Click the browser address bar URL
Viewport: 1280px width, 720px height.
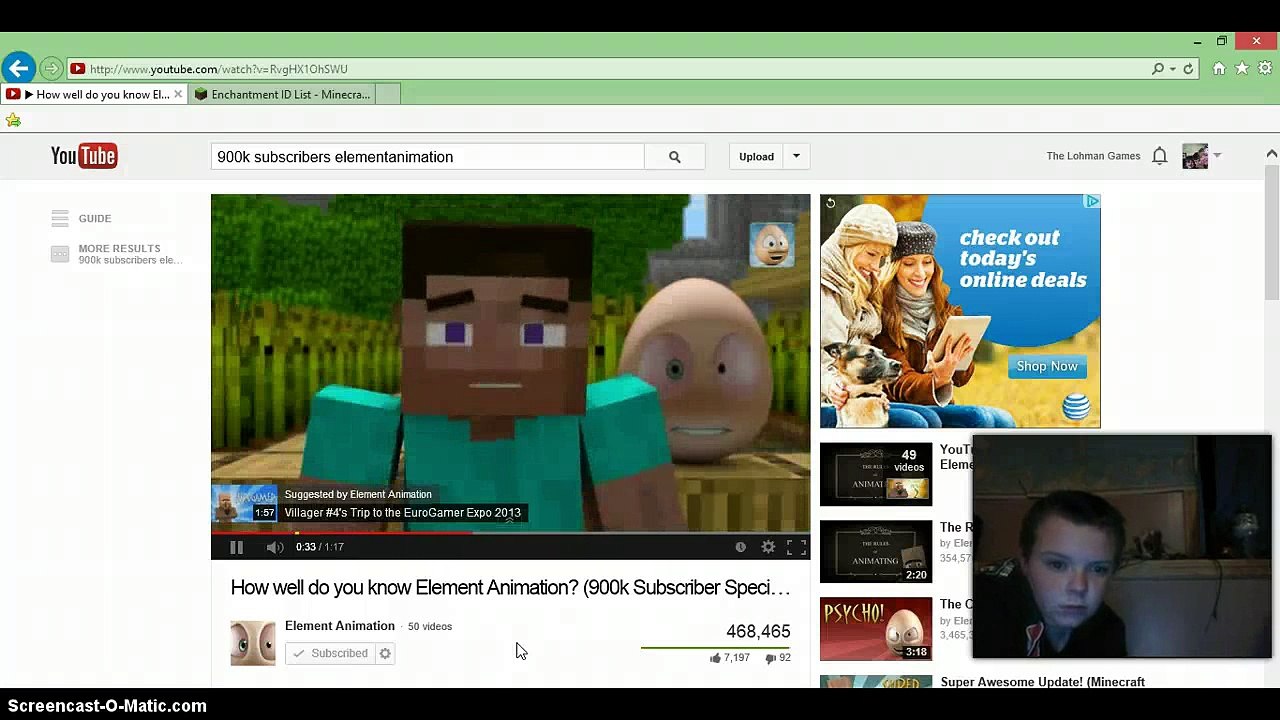[x=219, y=69]
